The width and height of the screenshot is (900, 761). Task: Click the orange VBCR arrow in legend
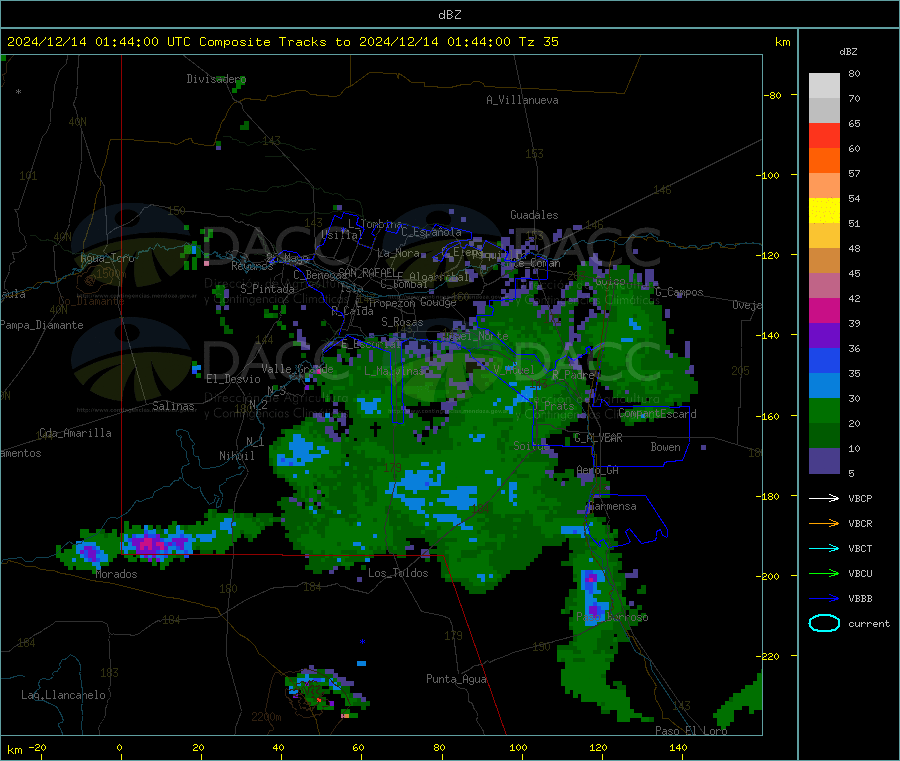(x=824, y=523)
